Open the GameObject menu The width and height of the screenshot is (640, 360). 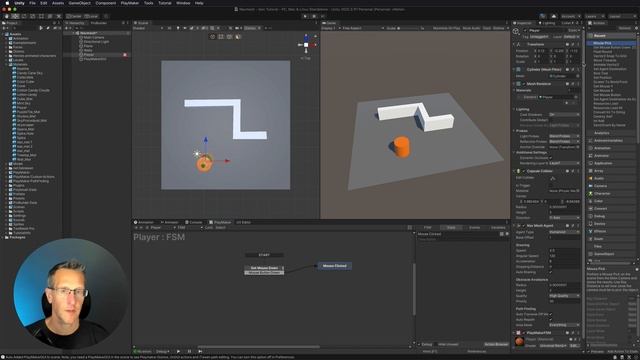click(x=80, y=3)
